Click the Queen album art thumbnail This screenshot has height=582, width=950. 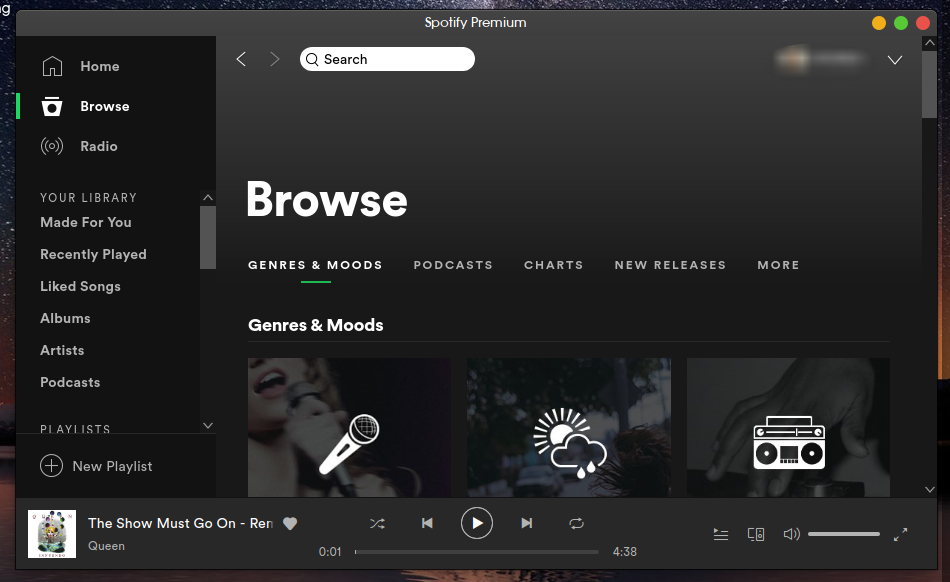coord(52,534)
